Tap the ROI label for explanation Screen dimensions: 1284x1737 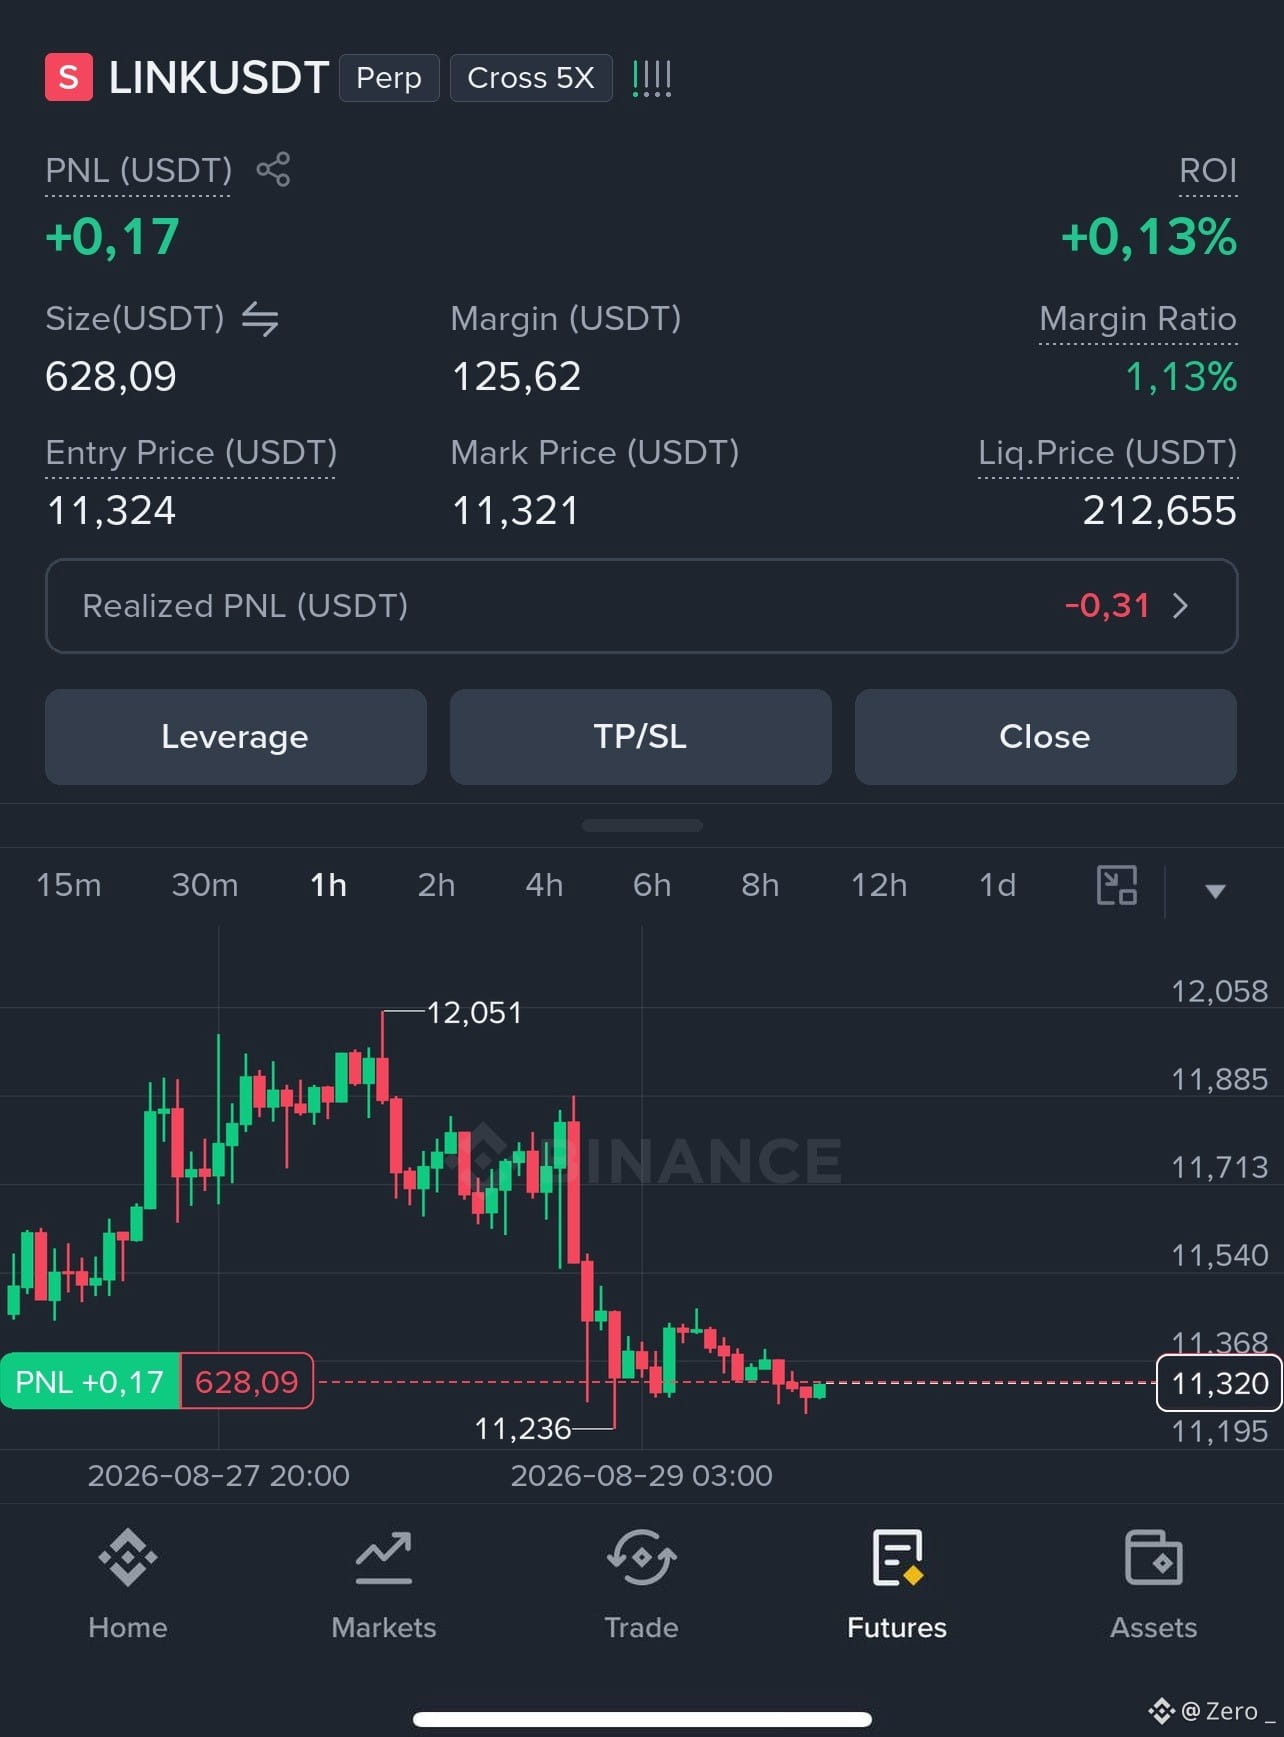tap(1208, 170)
